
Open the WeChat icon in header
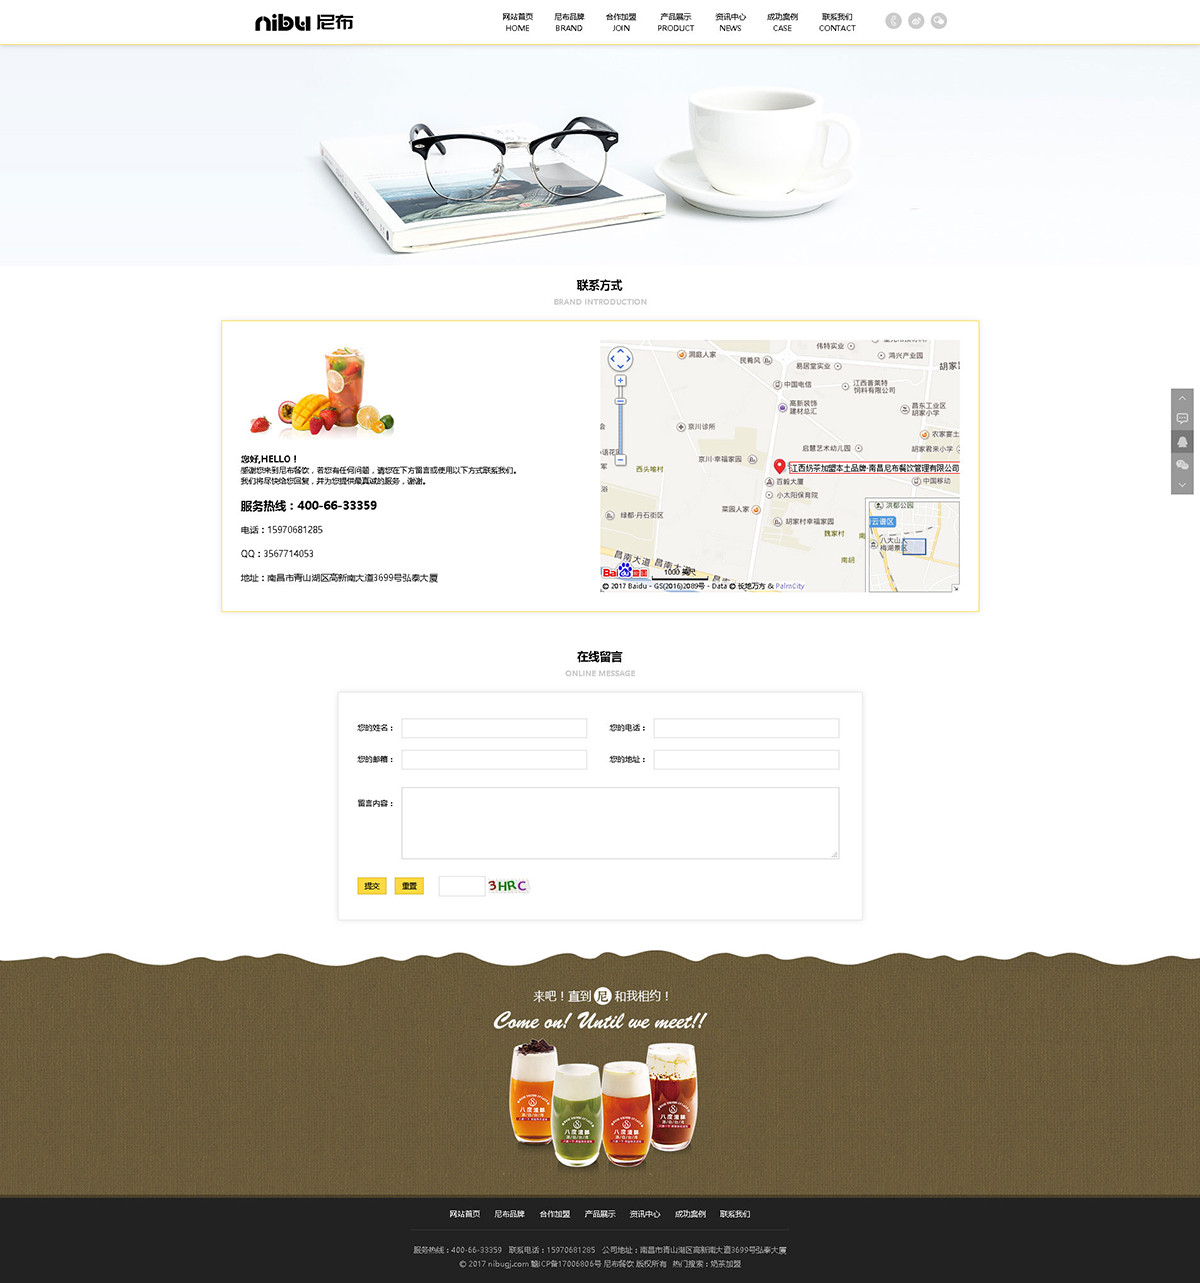coord(939,21)
